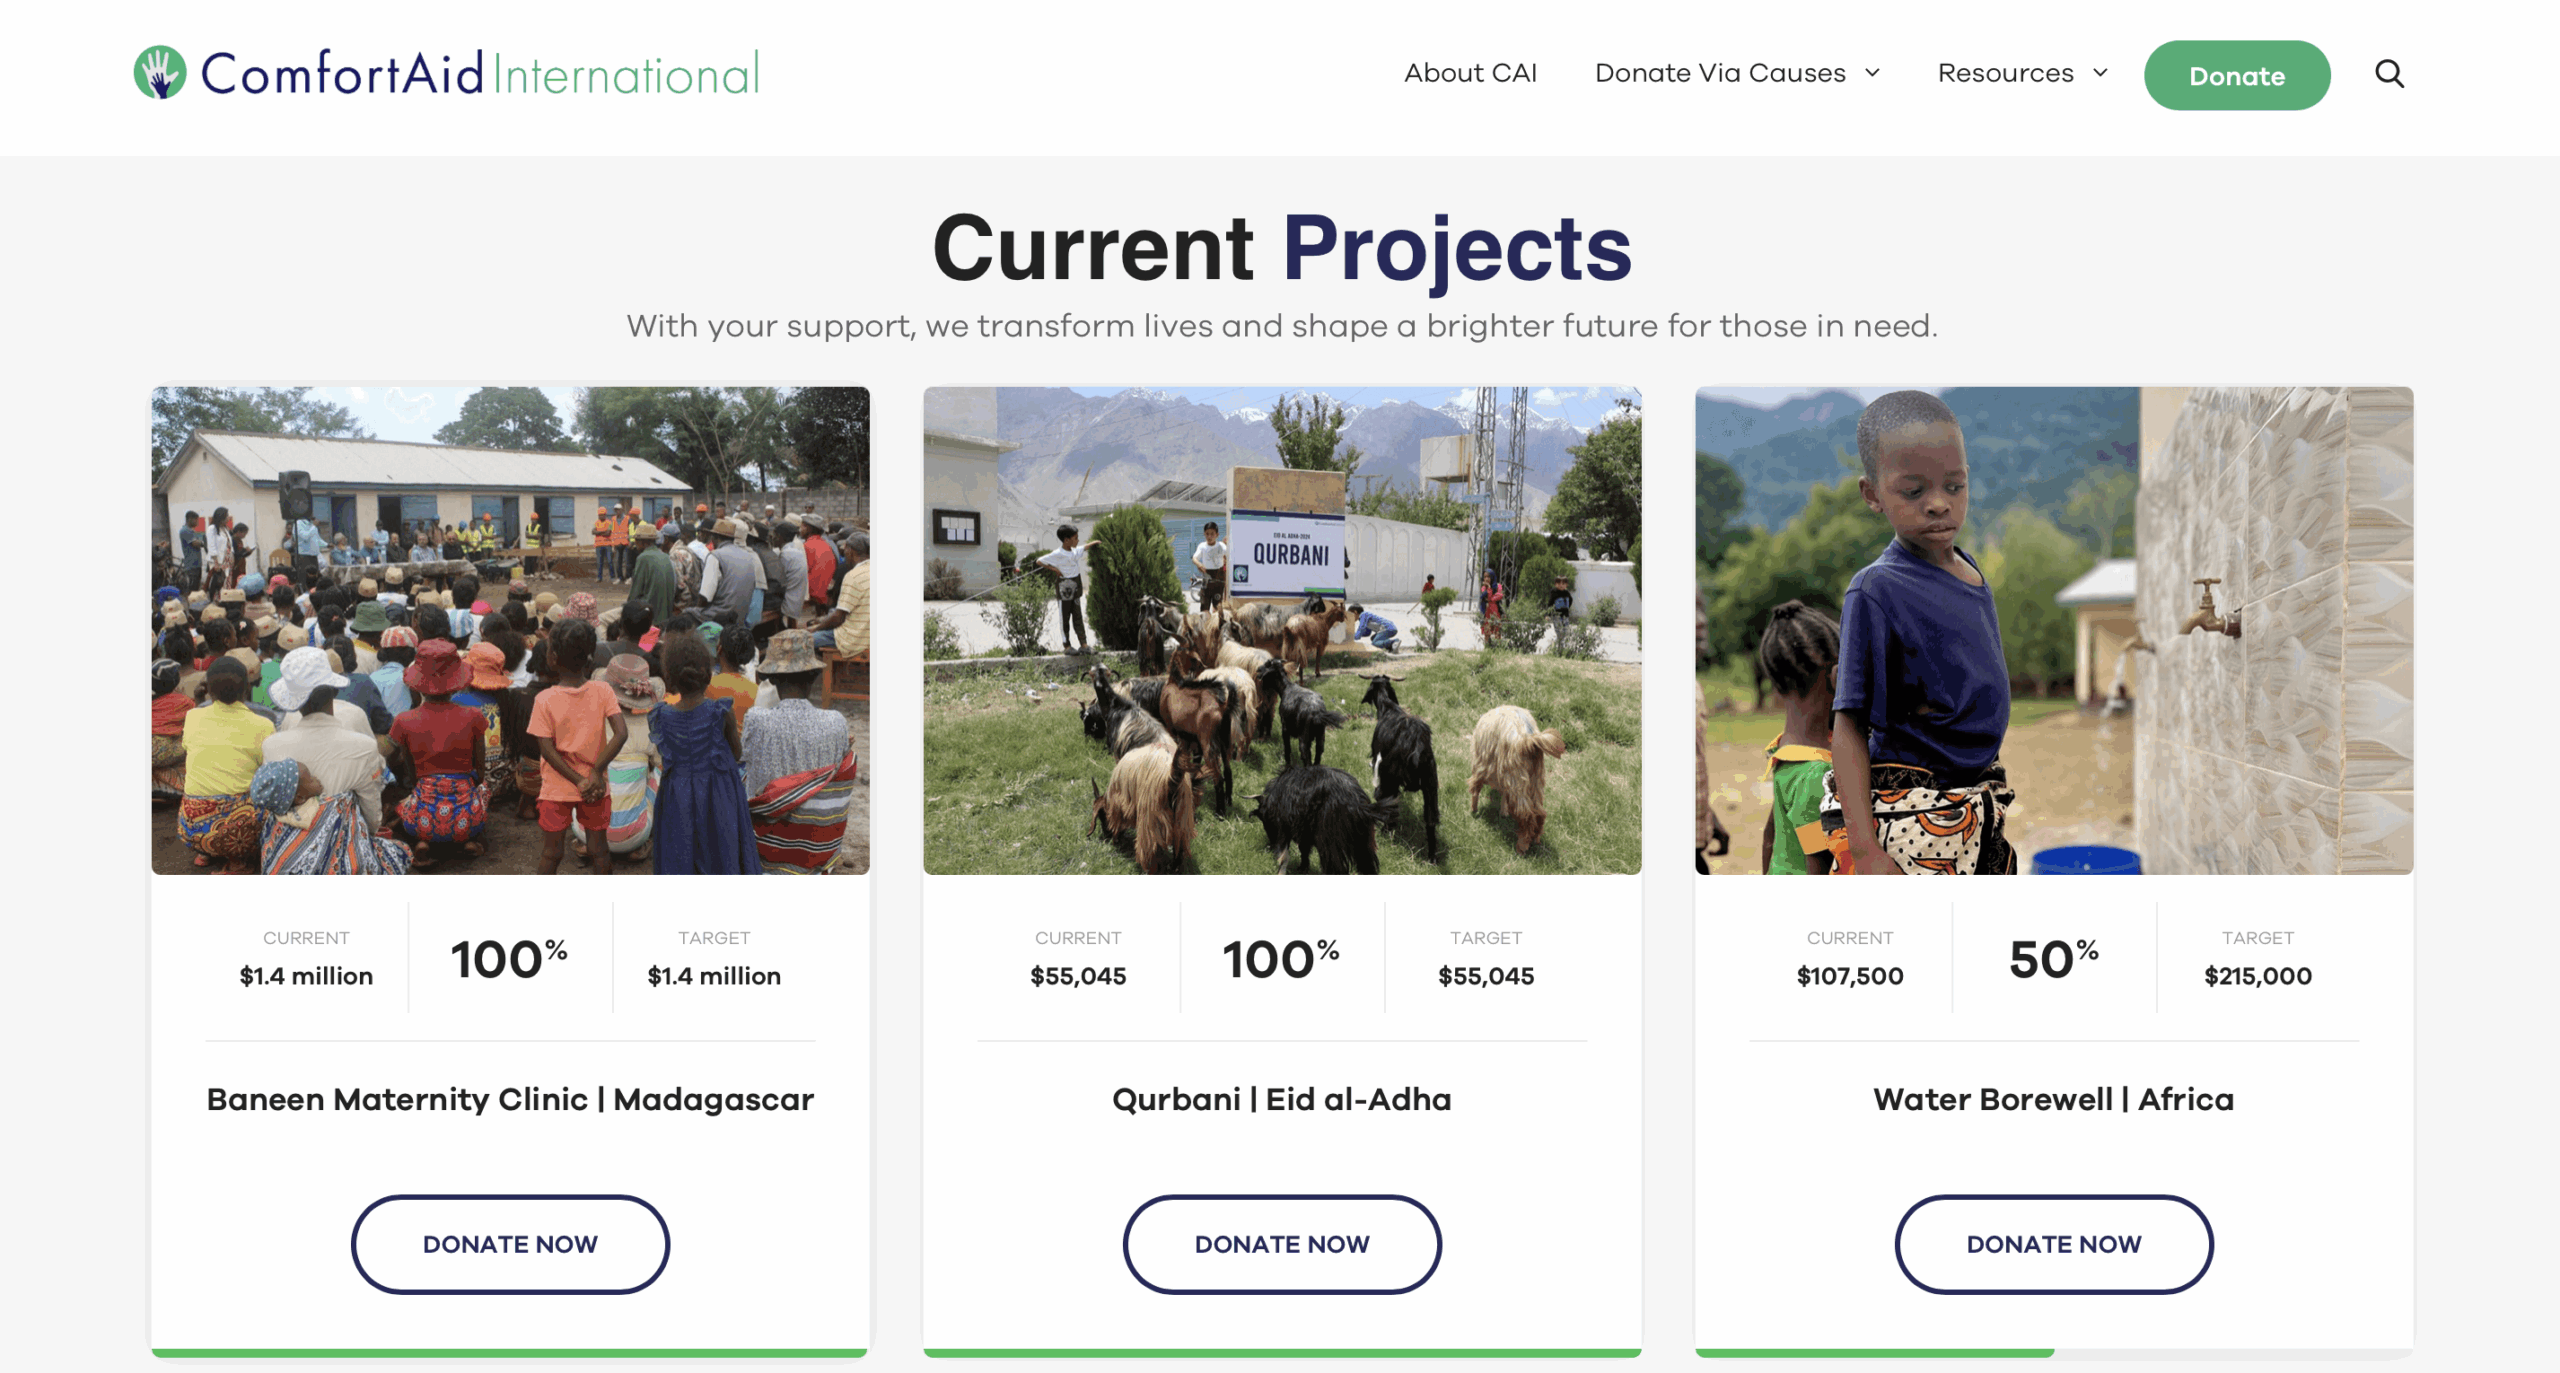
Task: Open the Madagascar clinic crowd photo
Action: click(x=510, y=630)
